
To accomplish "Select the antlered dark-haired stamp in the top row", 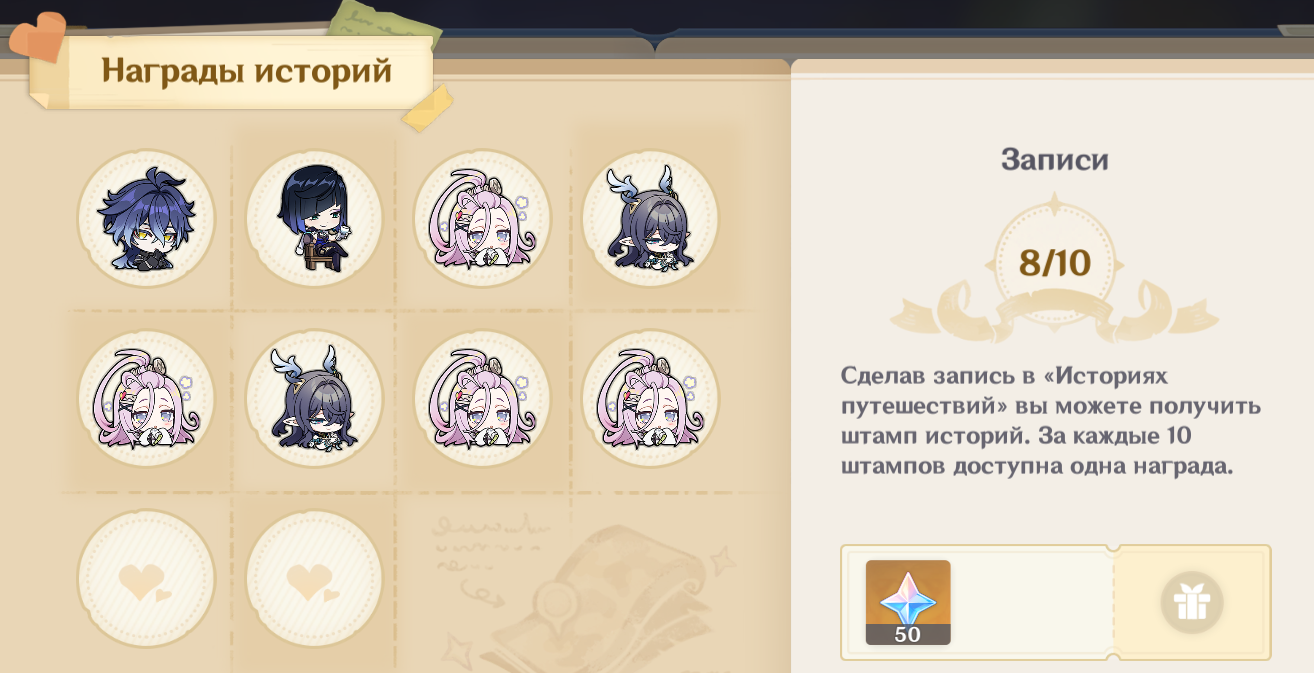I will click(650, 219).
